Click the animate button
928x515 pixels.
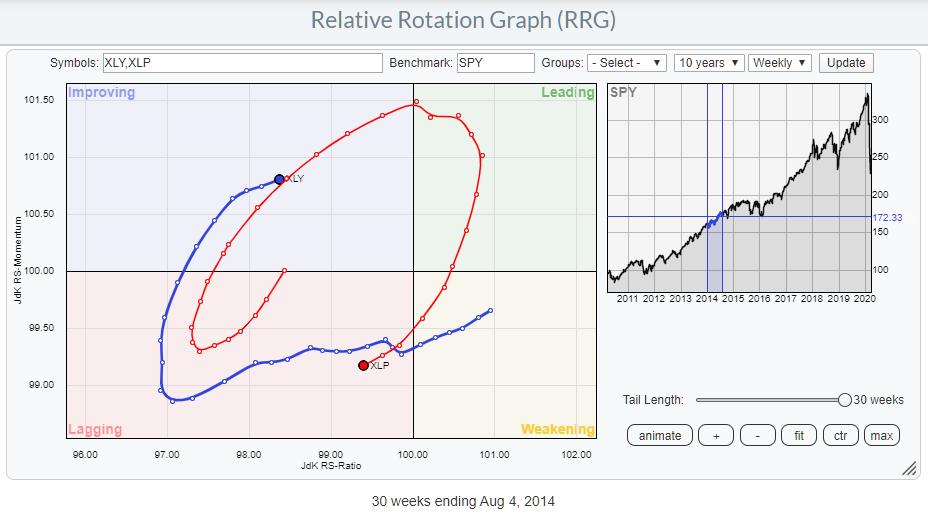point(660,435)
